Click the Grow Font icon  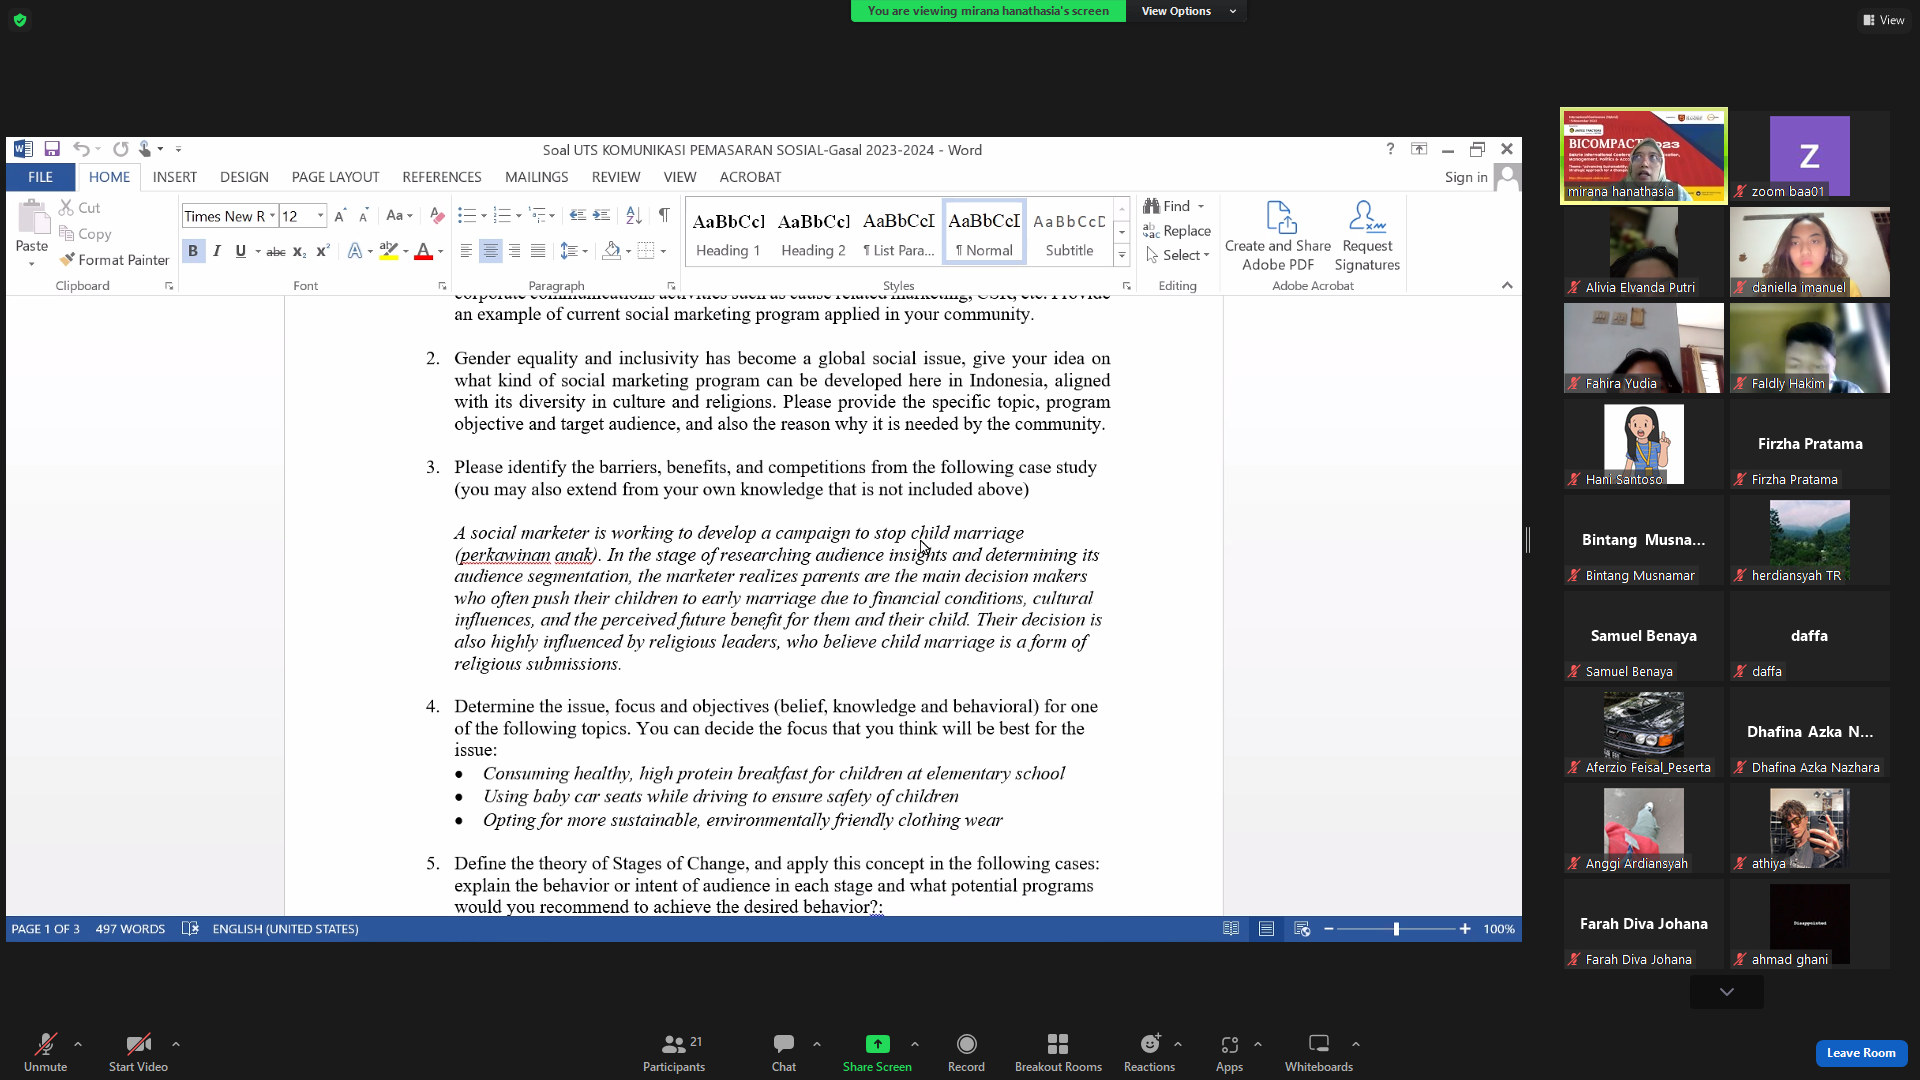point(340,216)
